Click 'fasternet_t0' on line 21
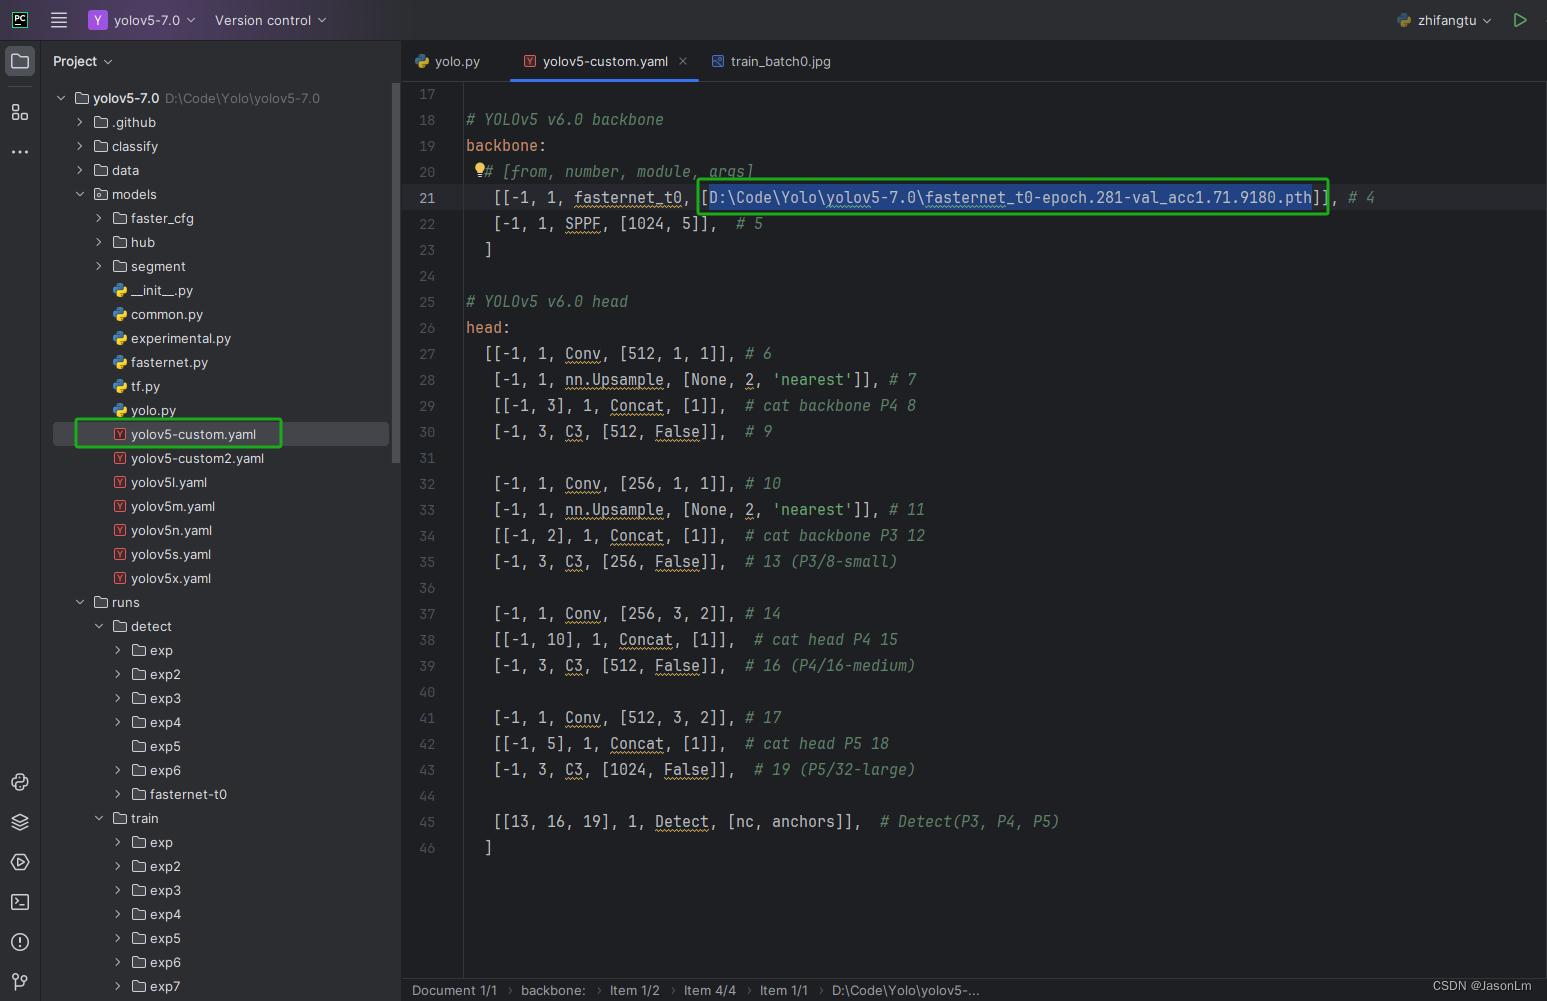This screenshot has width=1547, height=1001. coord(628,198)
